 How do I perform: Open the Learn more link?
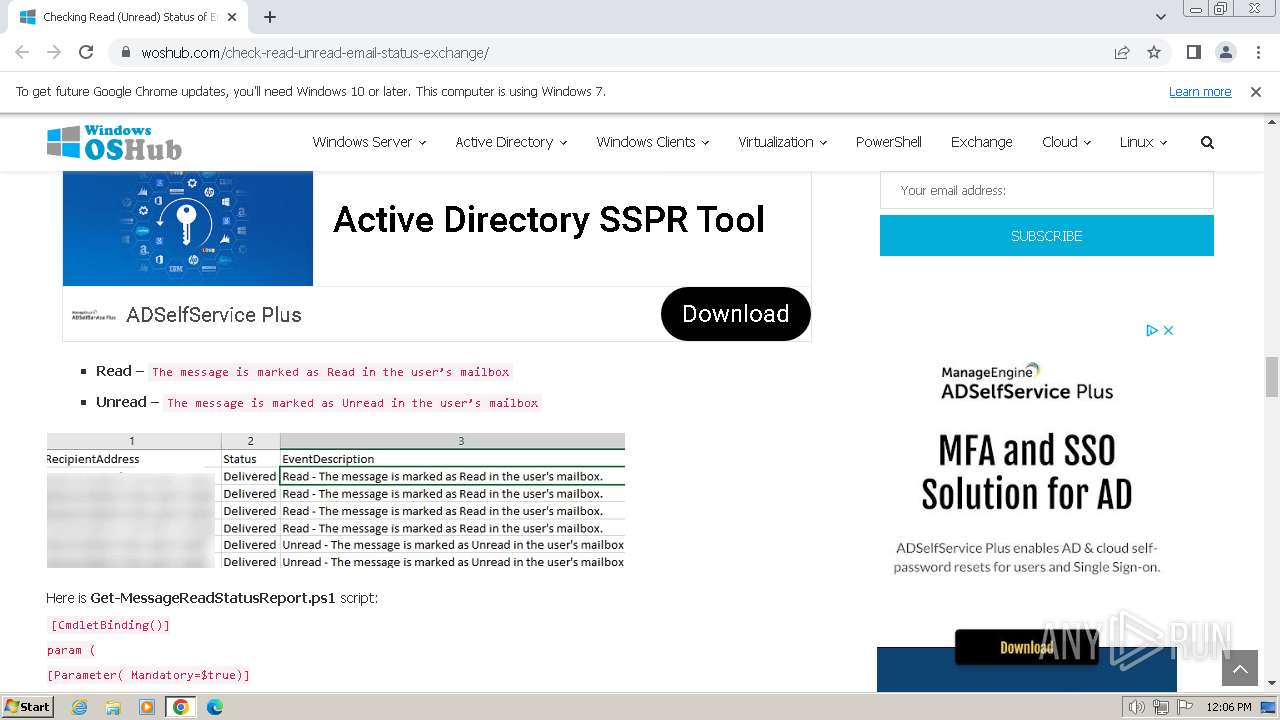click(1200, 91)
